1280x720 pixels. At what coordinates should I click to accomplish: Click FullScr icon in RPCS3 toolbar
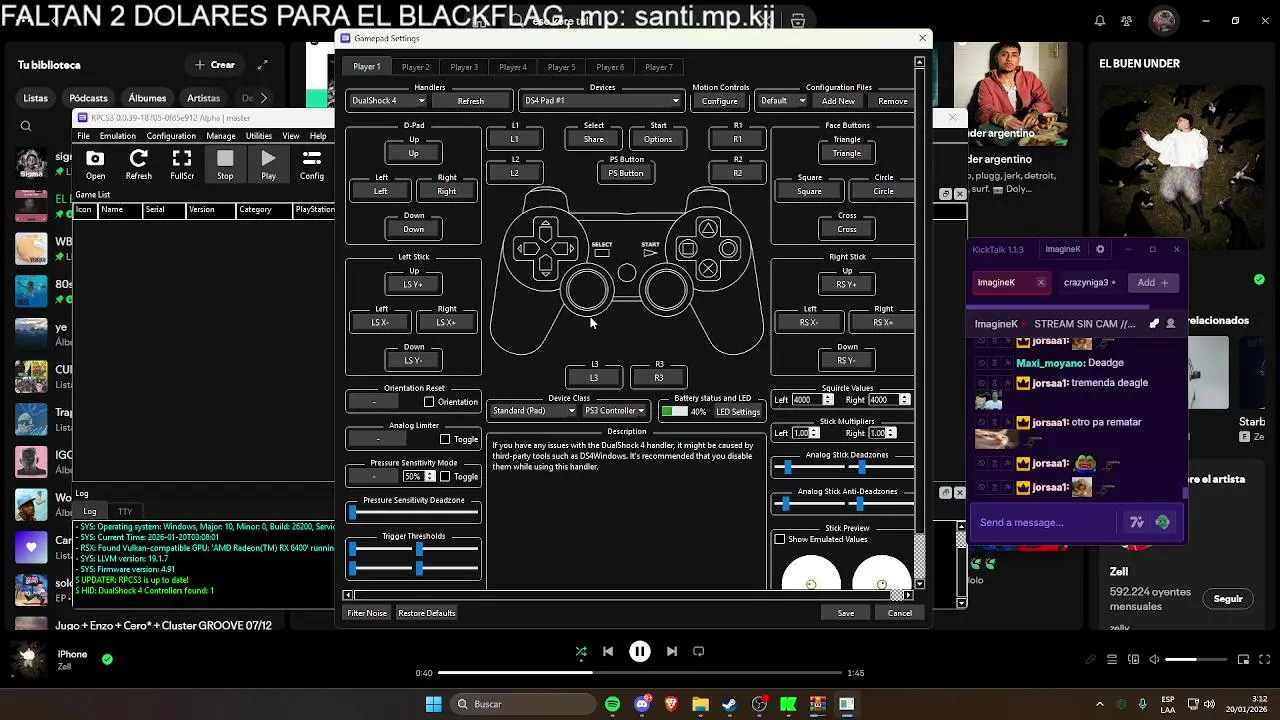(182, 165)
